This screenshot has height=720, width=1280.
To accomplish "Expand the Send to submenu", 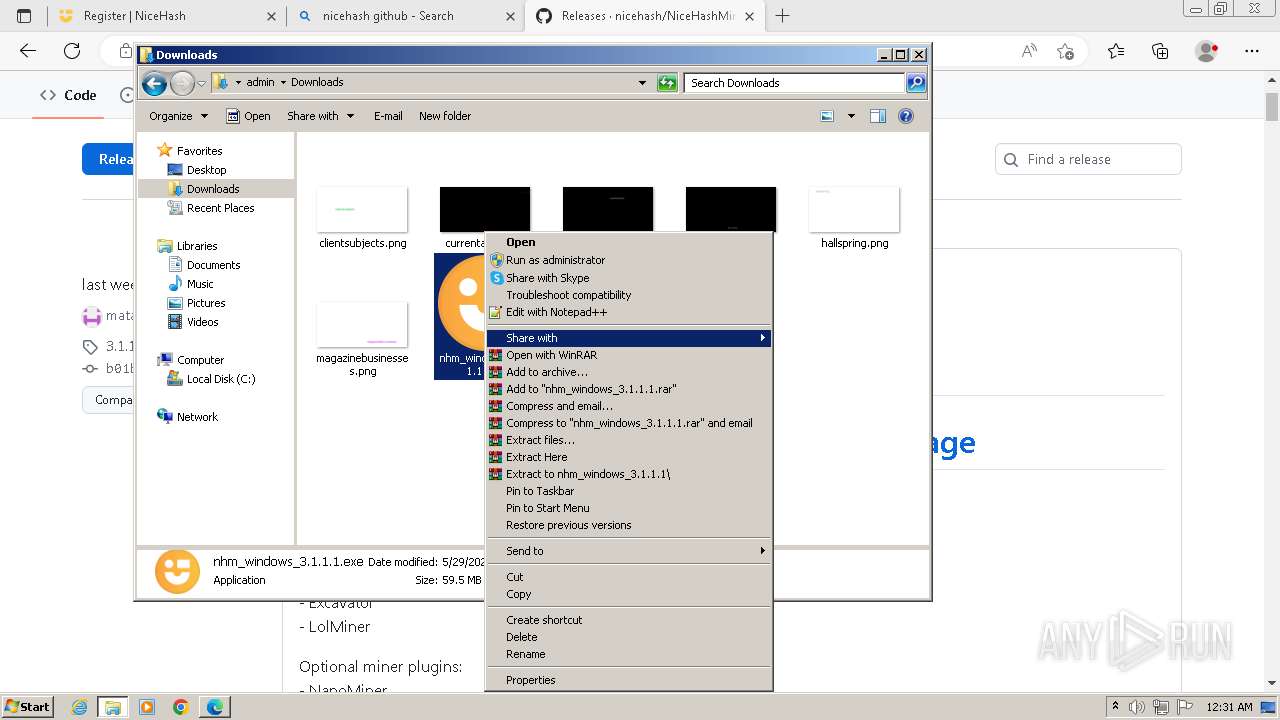I will [629, 551].
